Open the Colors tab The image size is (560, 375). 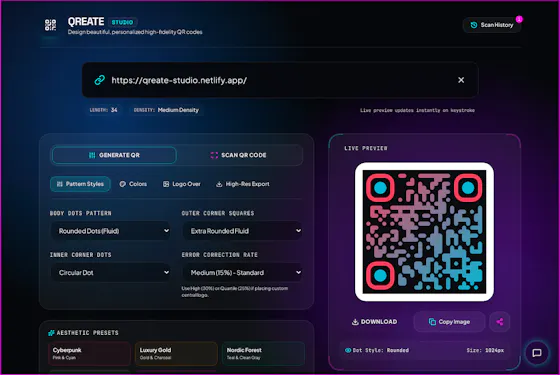[133, 184]
